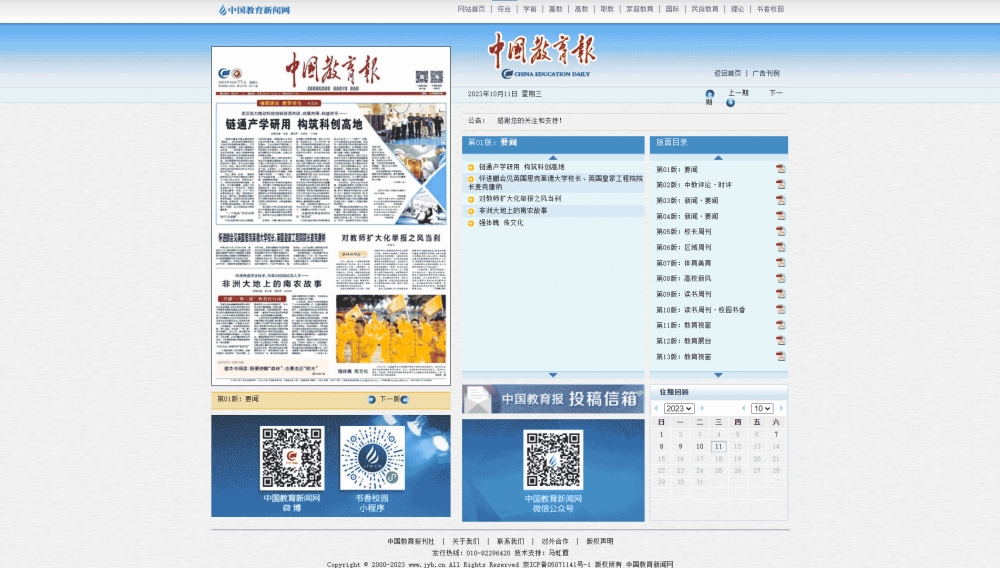
Task: Open 家庭教育 section in top navigation
Action: pos(639,9)
